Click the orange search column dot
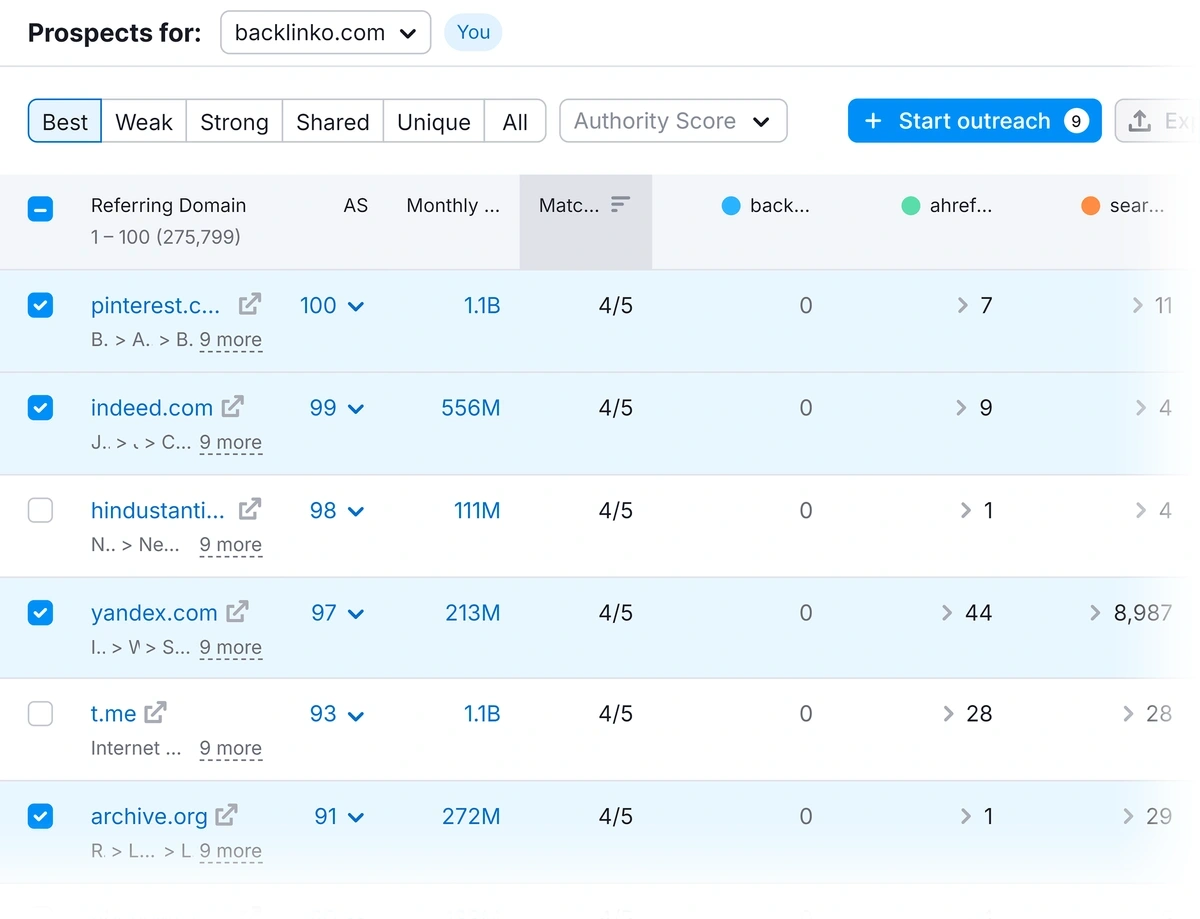The image size is (1200, 919). click(1091, 206)
